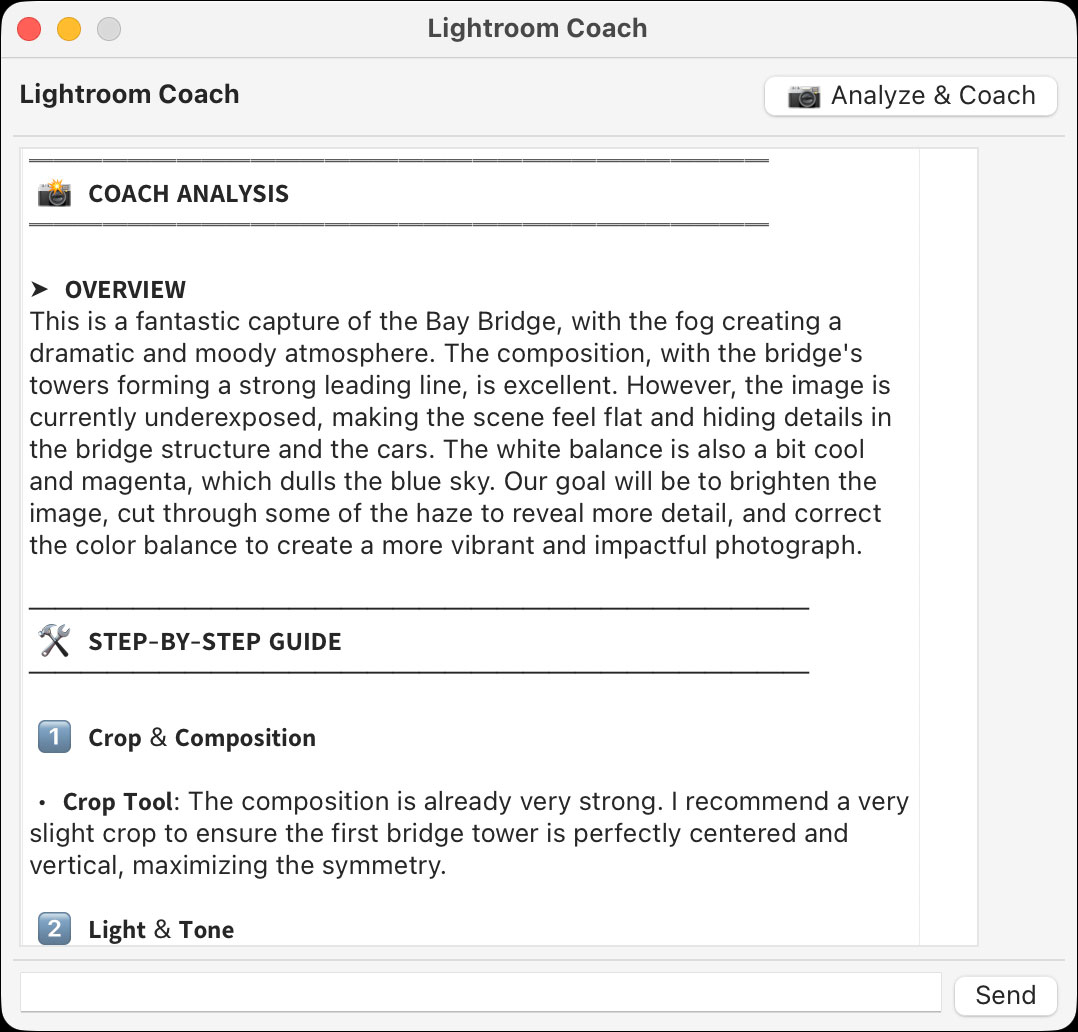Image resolution: width=1078 pixels, height=1032 pixels.
Task: Click the Light & Tone section title
Action: coord(161,929)
